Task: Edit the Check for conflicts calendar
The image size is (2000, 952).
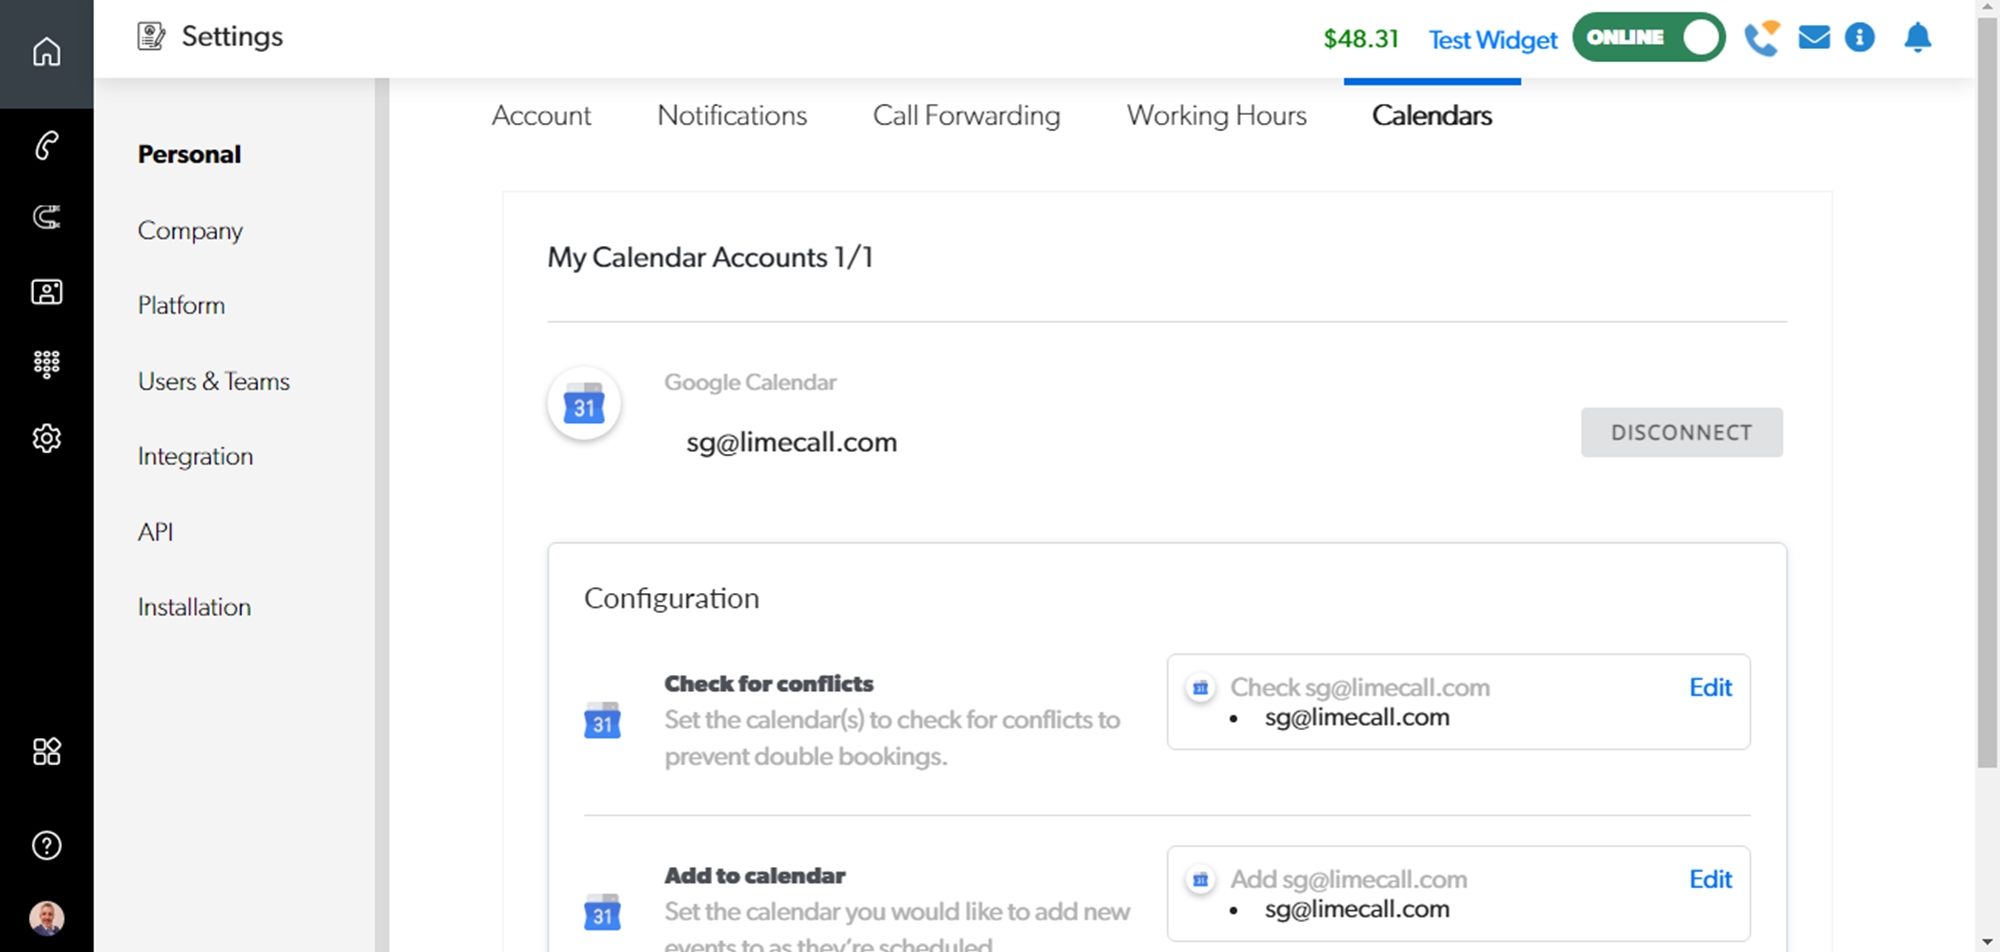Action: (x=1710, y=688)
